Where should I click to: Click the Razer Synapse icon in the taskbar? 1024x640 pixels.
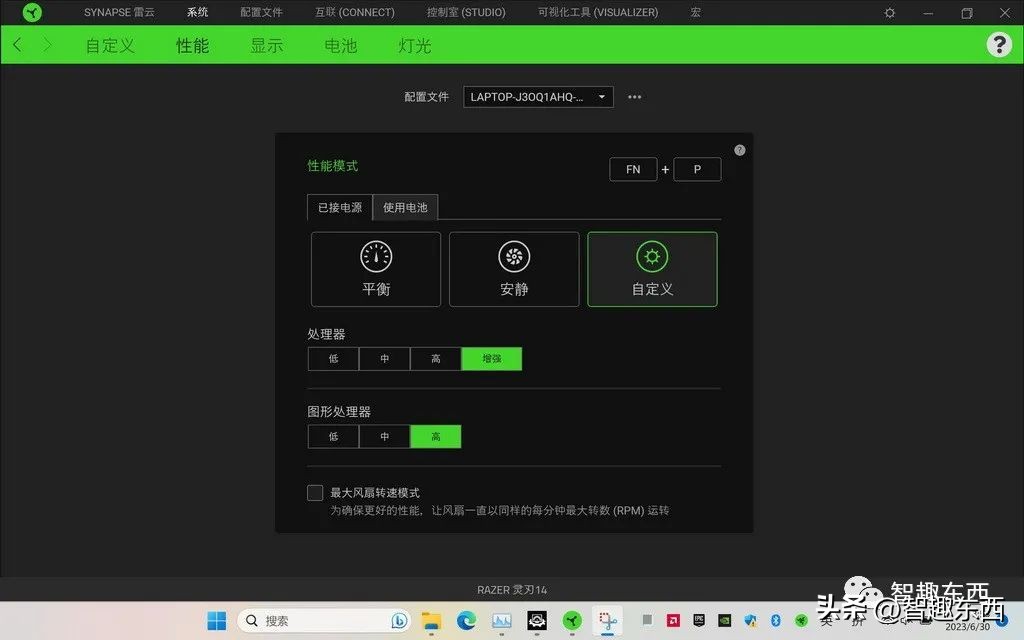coord(572,620)
